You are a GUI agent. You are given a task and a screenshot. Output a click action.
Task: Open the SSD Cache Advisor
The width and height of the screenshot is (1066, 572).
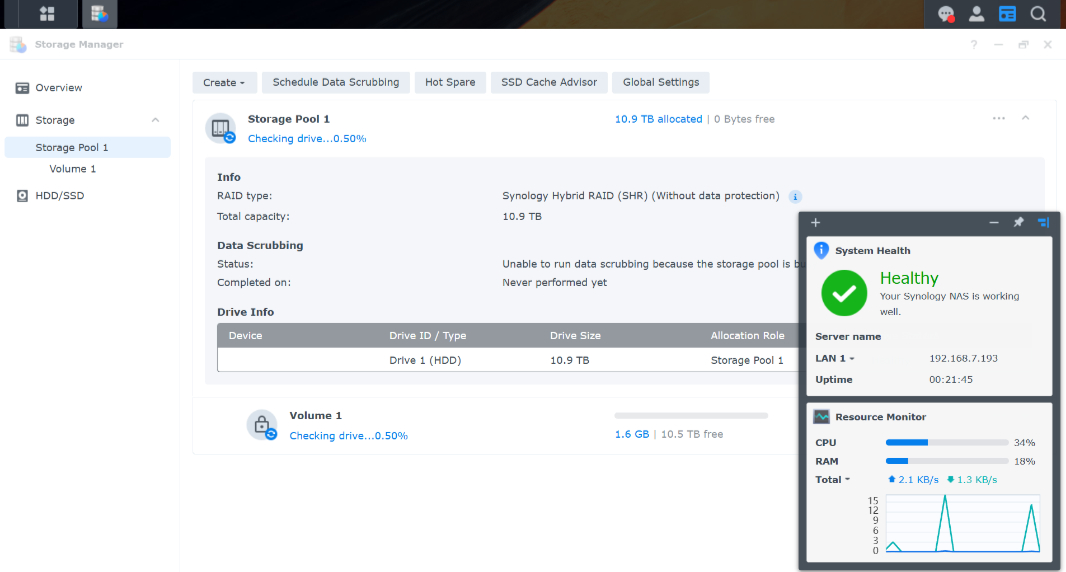[548, 83]
